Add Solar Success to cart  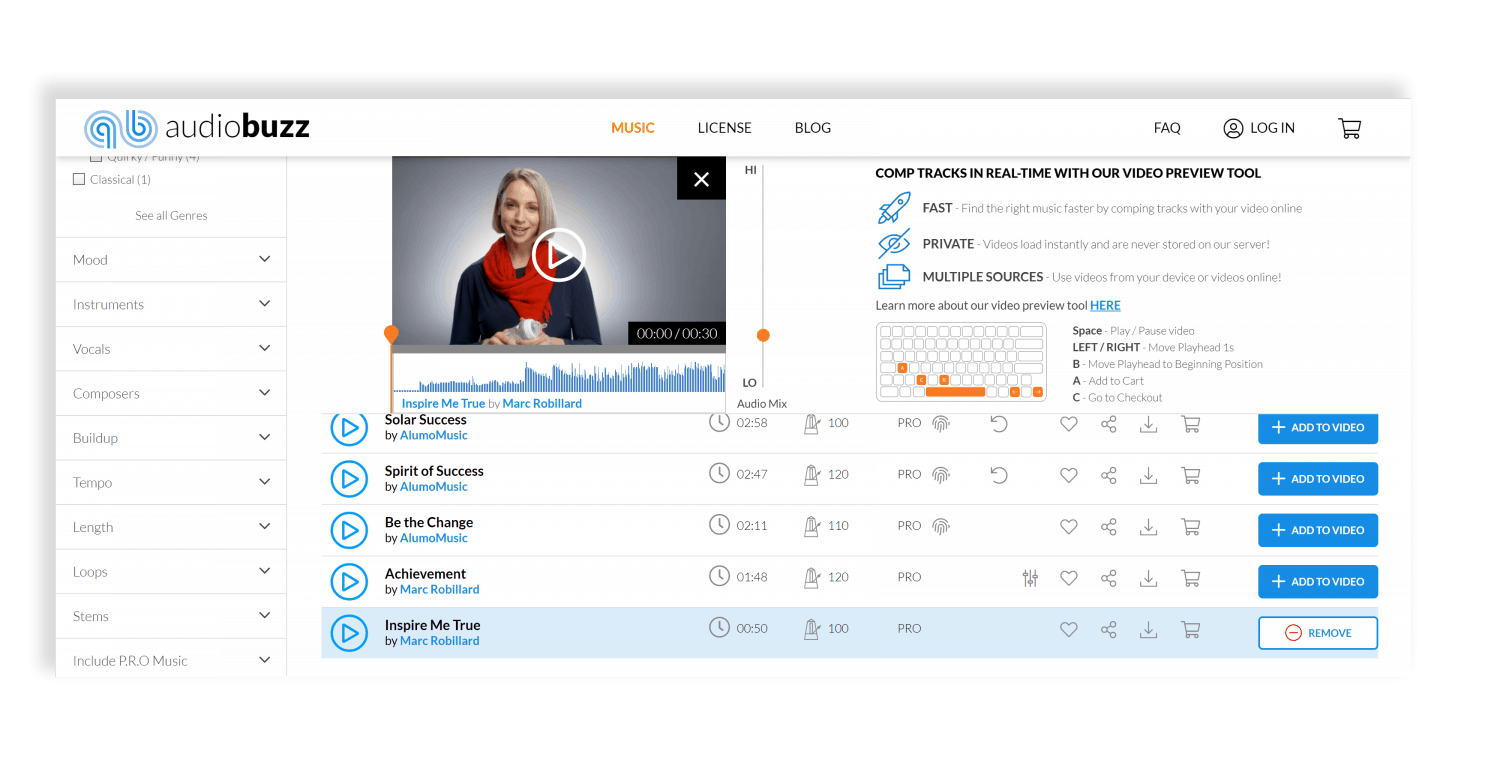1190,424
